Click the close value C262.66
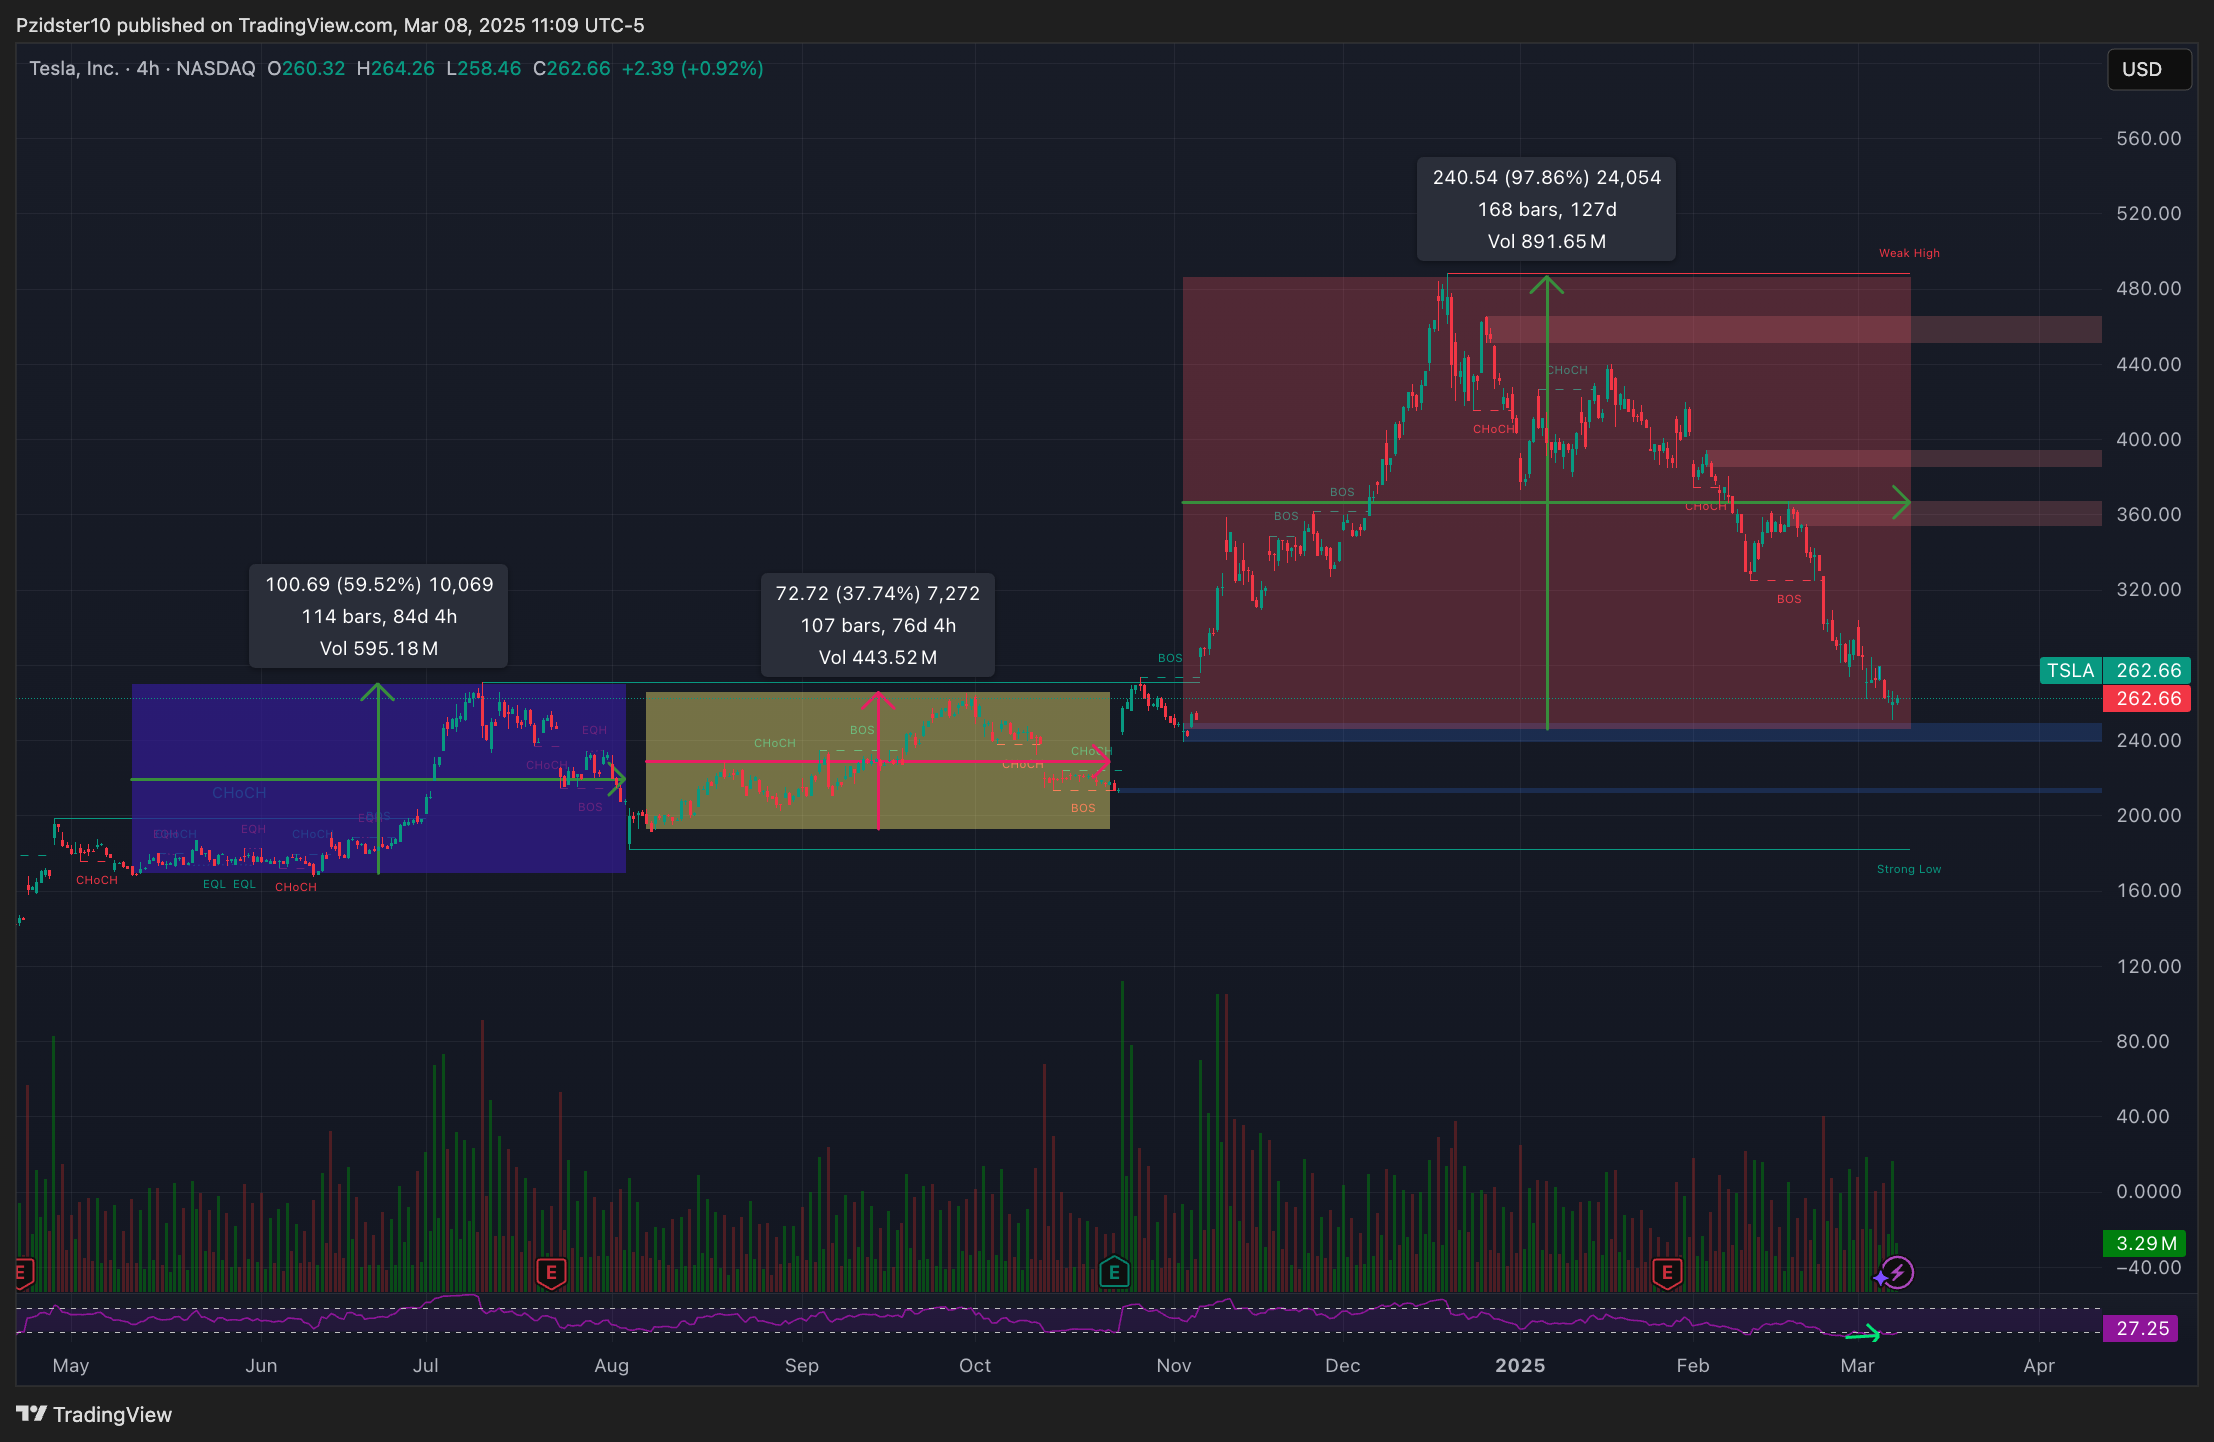 point(572,68)
